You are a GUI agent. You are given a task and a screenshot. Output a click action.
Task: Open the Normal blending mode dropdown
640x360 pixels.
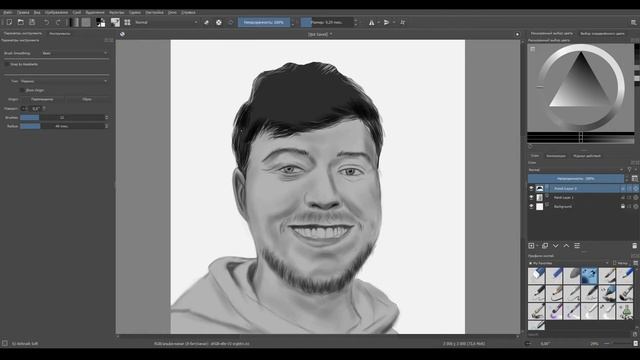tap(167, 22)
